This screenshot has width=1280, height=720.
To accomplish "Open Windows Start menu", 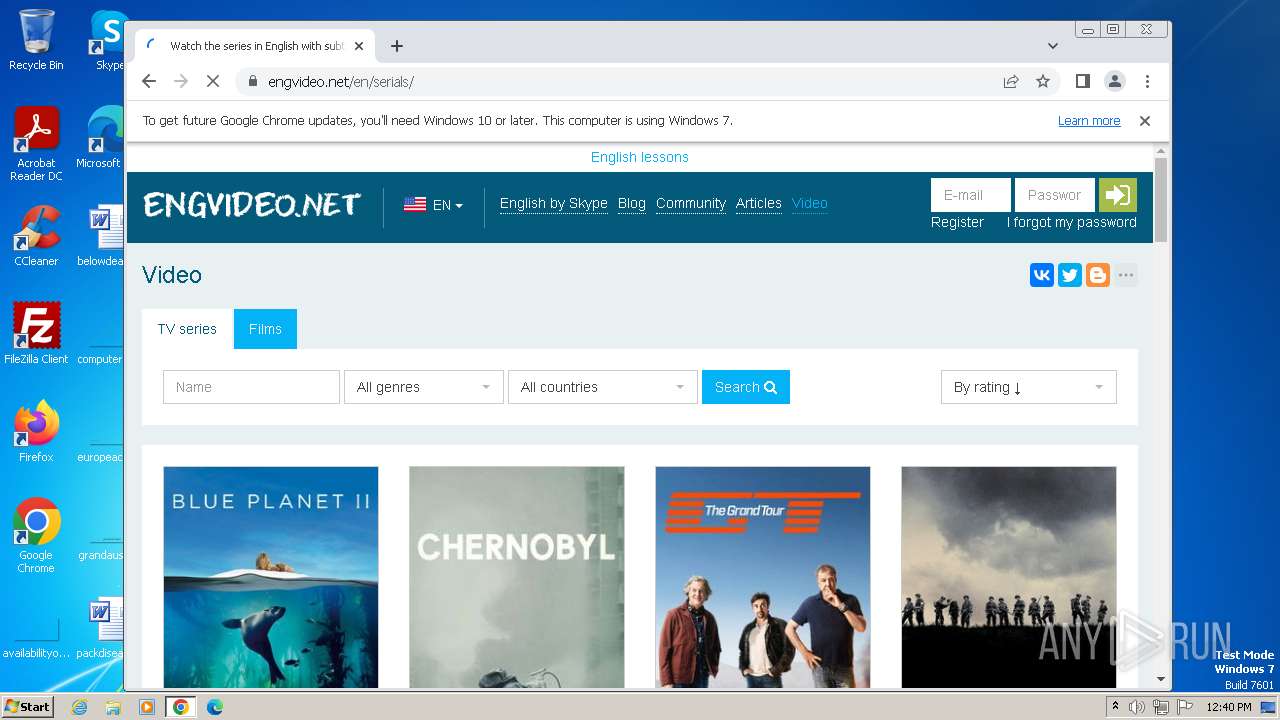I will pyautogui.click(x=27, y=707).
